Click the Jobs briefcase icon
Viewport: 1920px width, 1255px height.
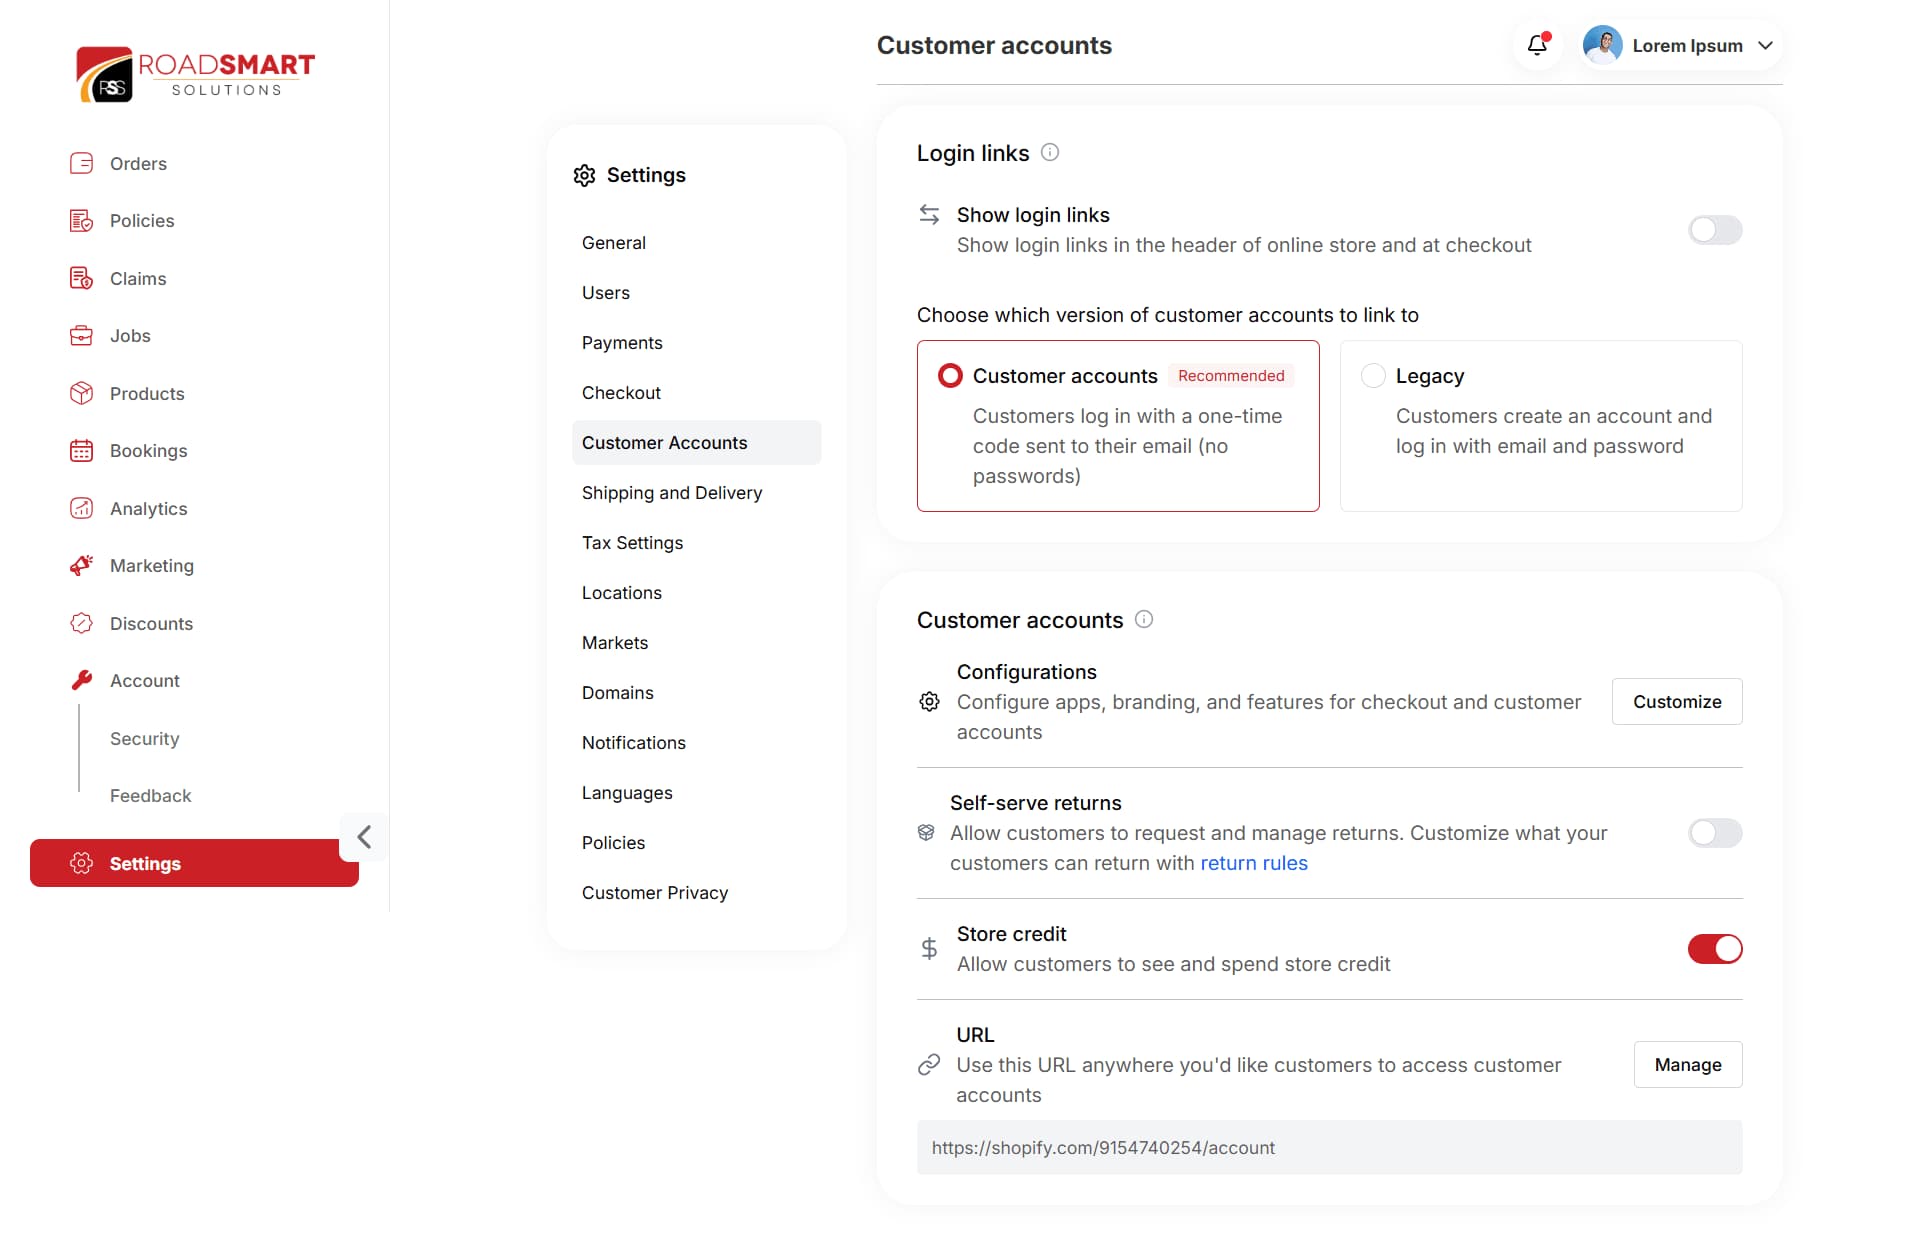81,336
